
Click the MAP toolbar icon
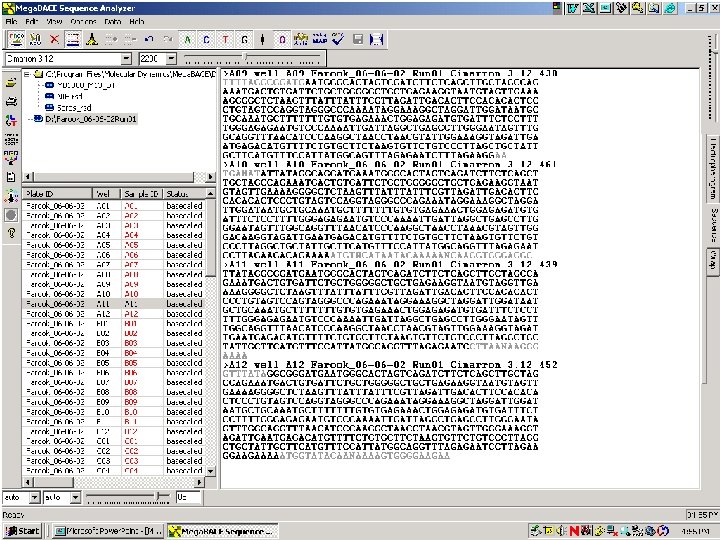320,39
